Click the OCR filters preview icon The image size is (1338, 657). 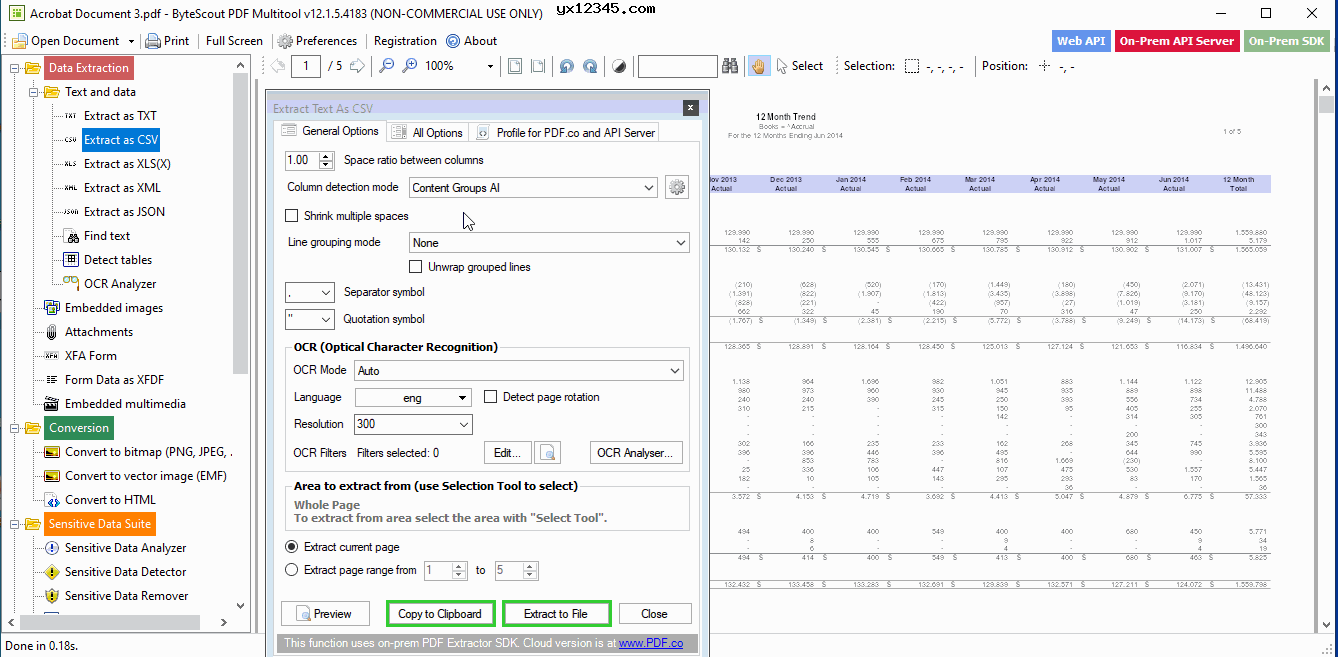(x=547, y=453)
